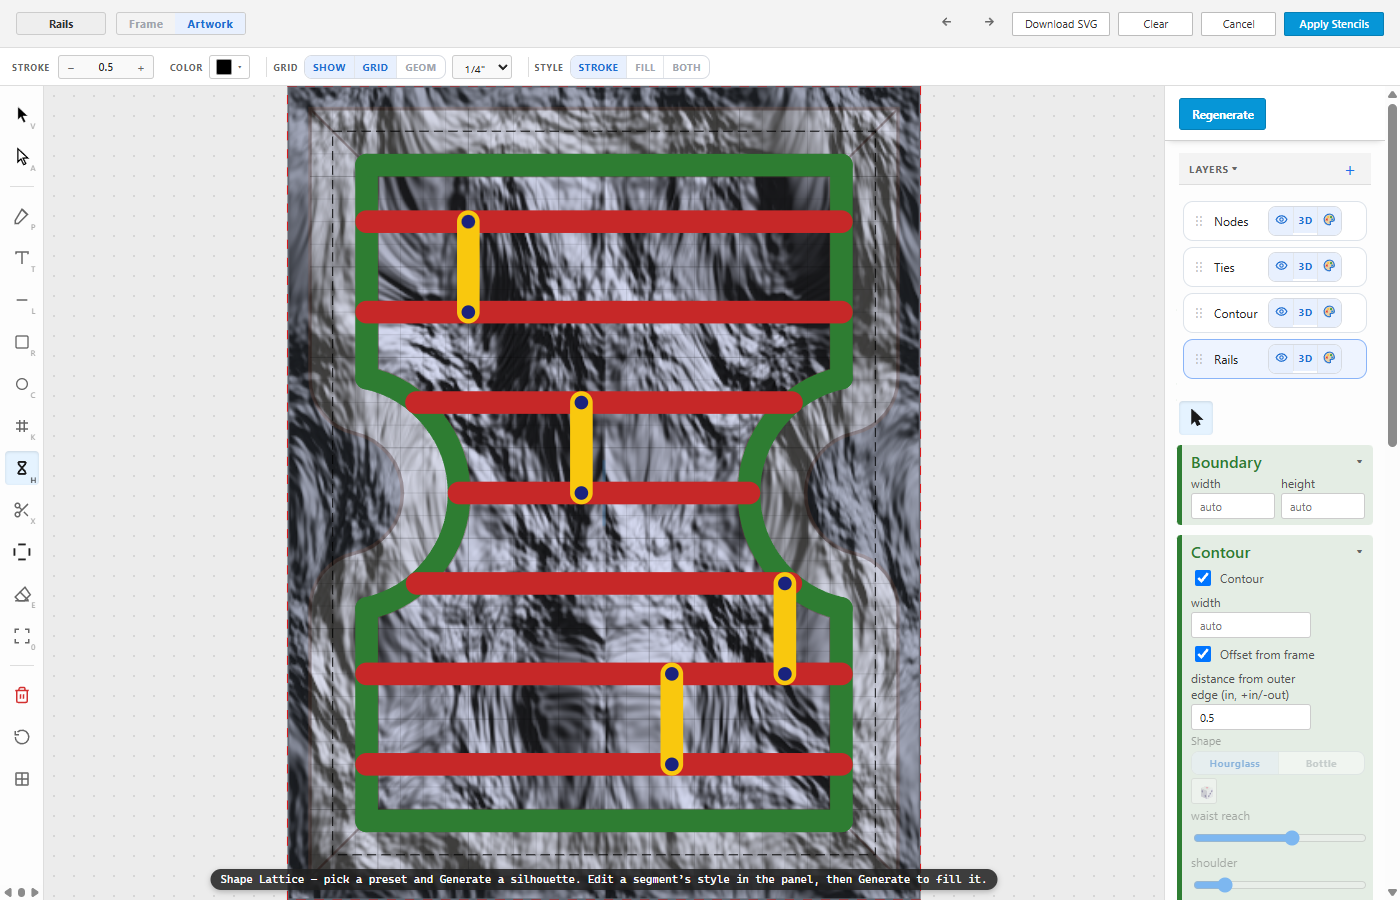The height and width of the screenshot is (900, 1400).
Task: Click the rotate reset icon in left toolbar
Action: click(22, 737)
